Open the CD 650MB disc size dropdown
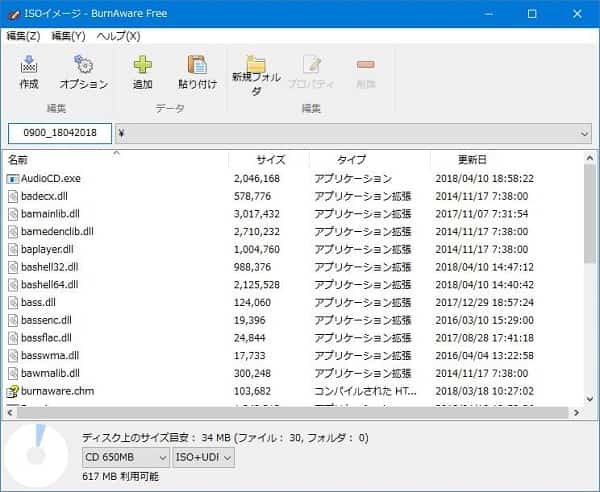This screenshot has width=600, height=492. (x=126, y=457)
